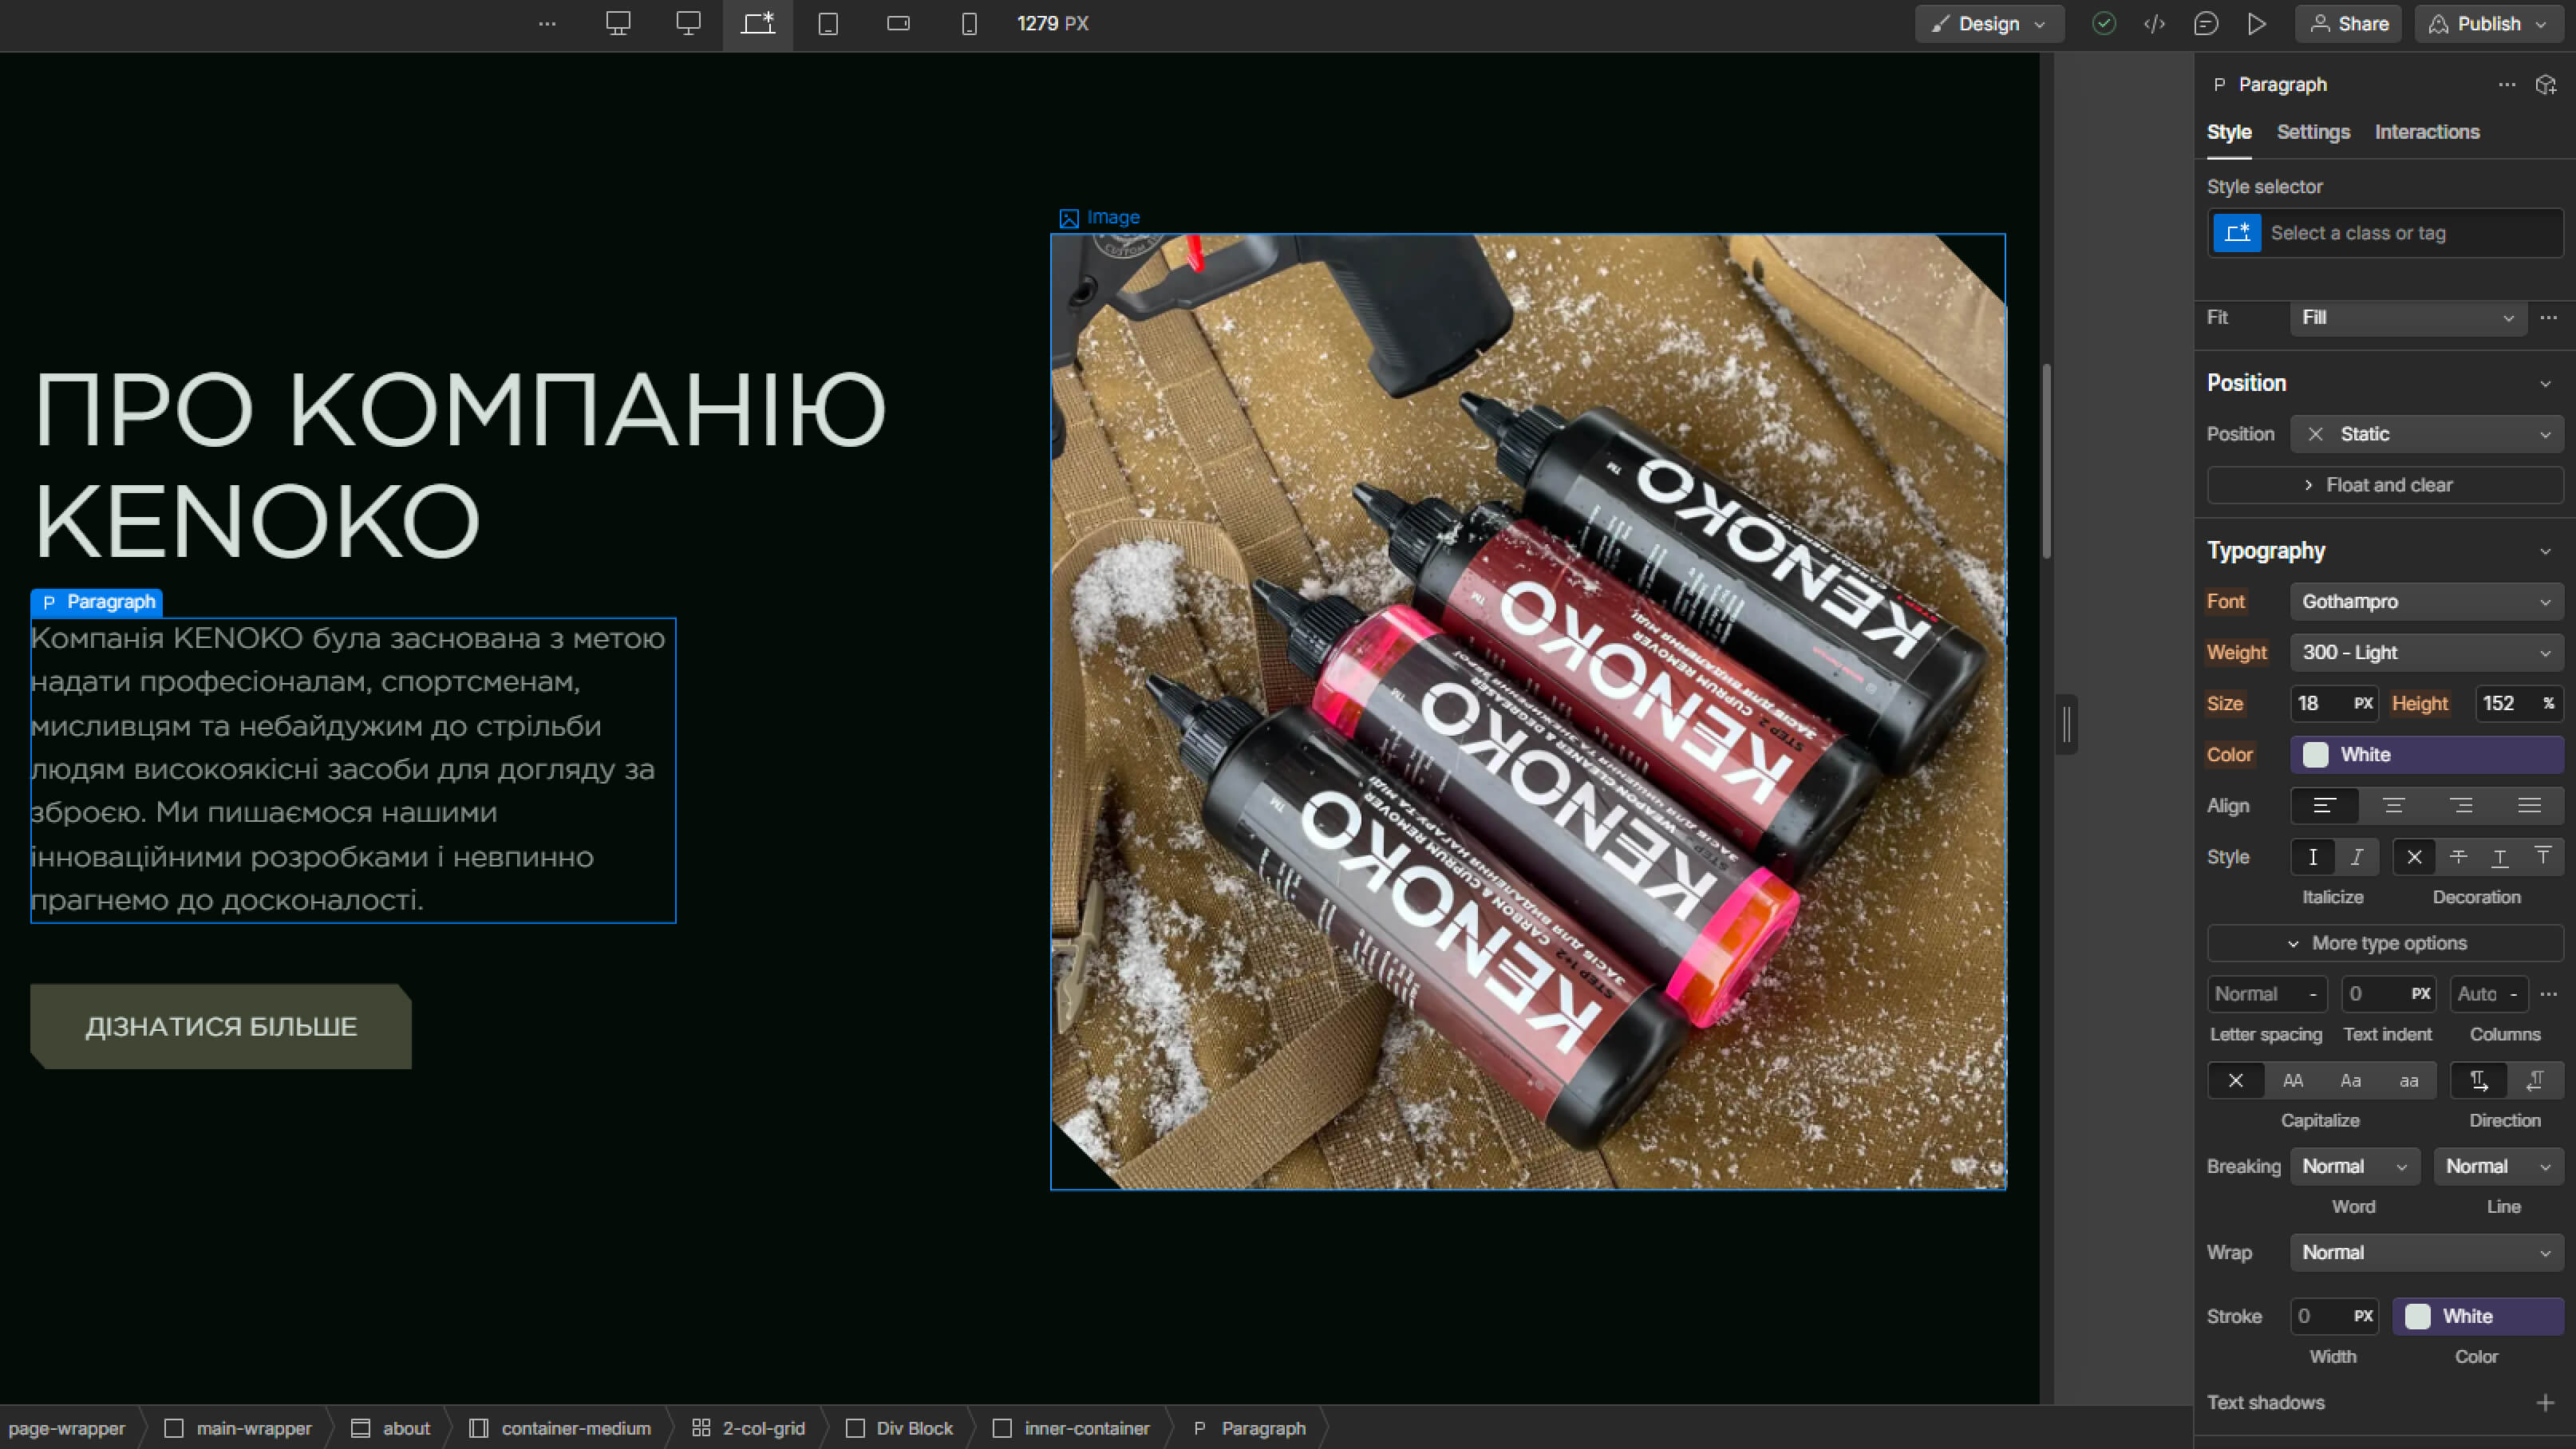Viewport: 2576px width, 1449px height.
Task: Collapse the Position section
Action: point(2545,384)
